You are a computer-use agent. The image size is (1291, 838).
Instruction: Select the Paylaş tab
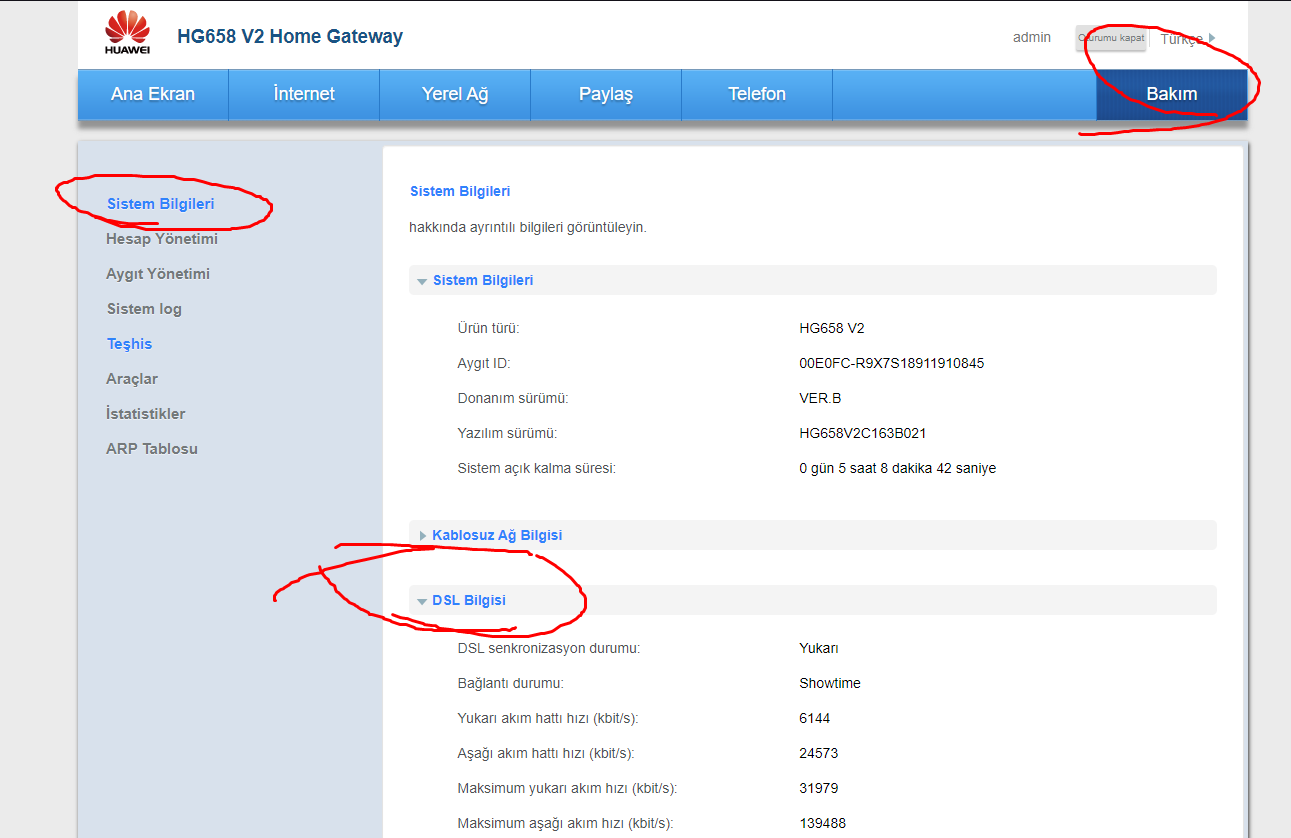pyautogui.click(x=606, y=94)
